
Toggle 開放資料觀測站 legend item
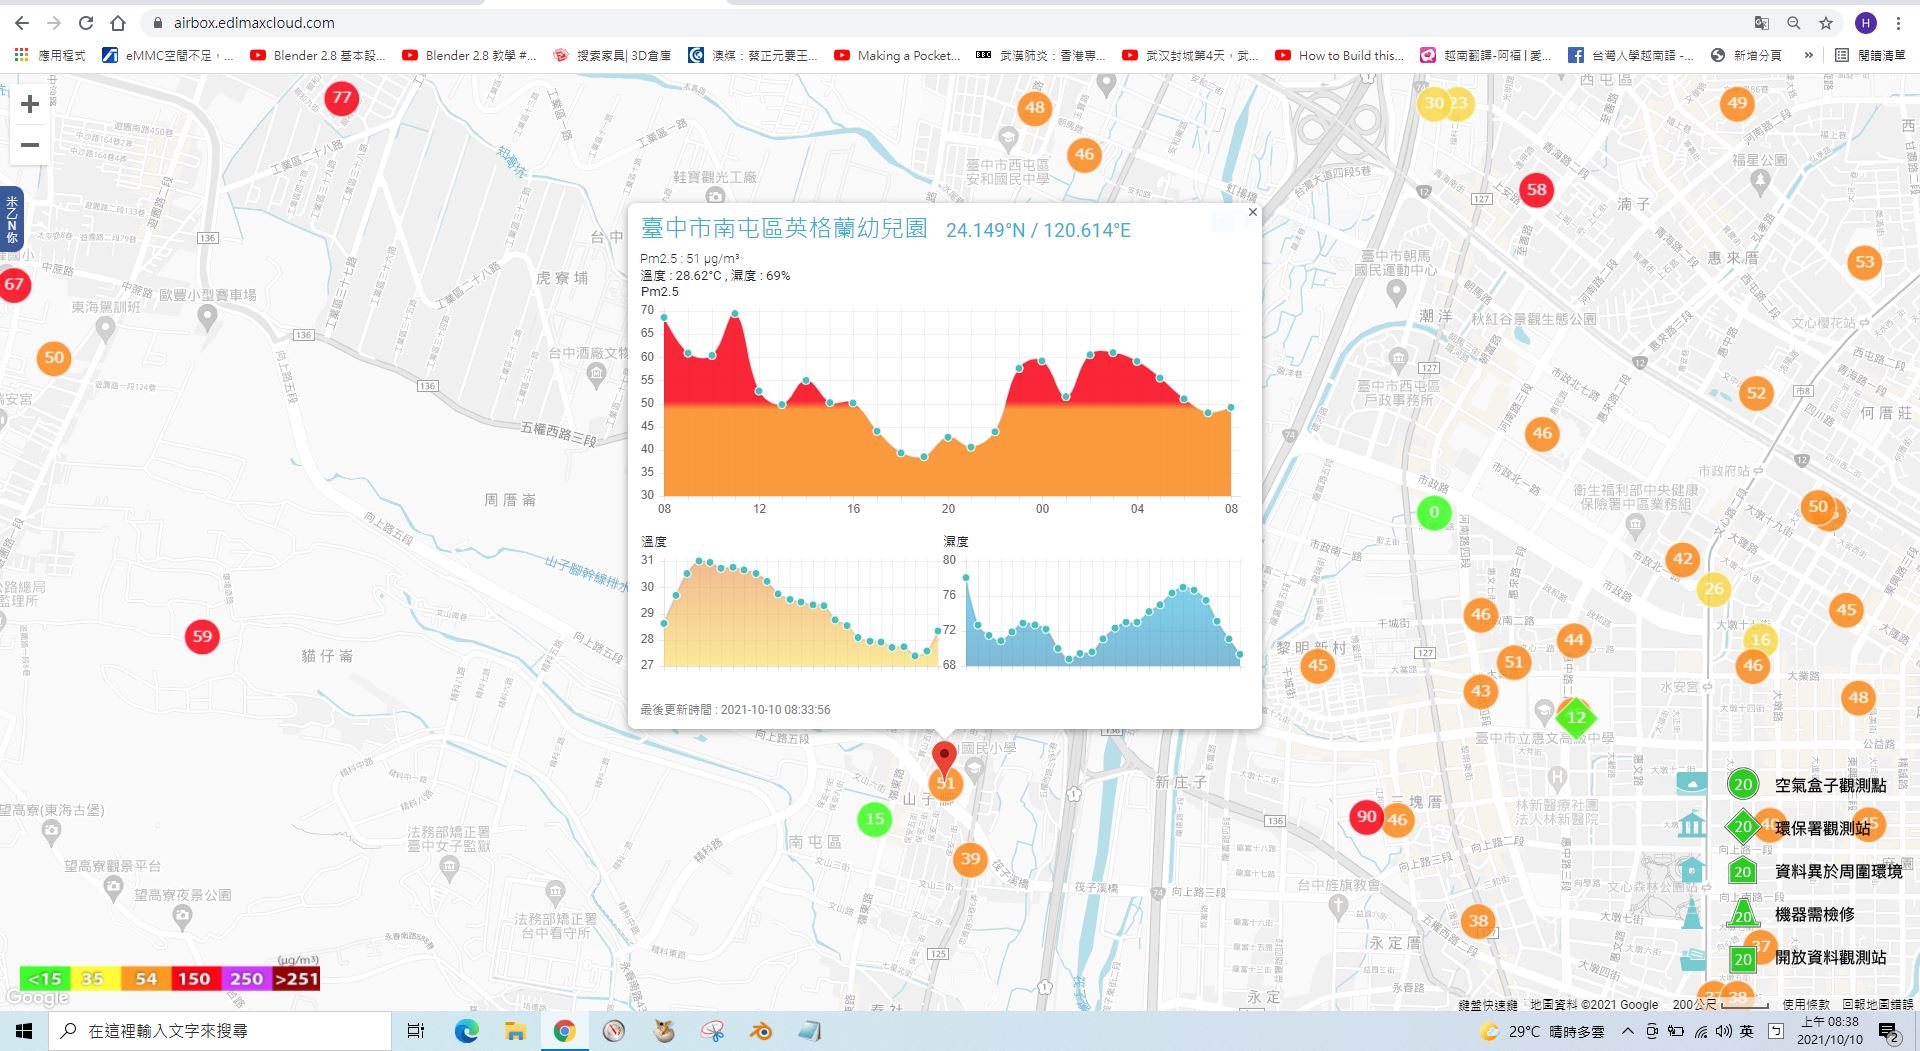click(x=1808, y=957)
